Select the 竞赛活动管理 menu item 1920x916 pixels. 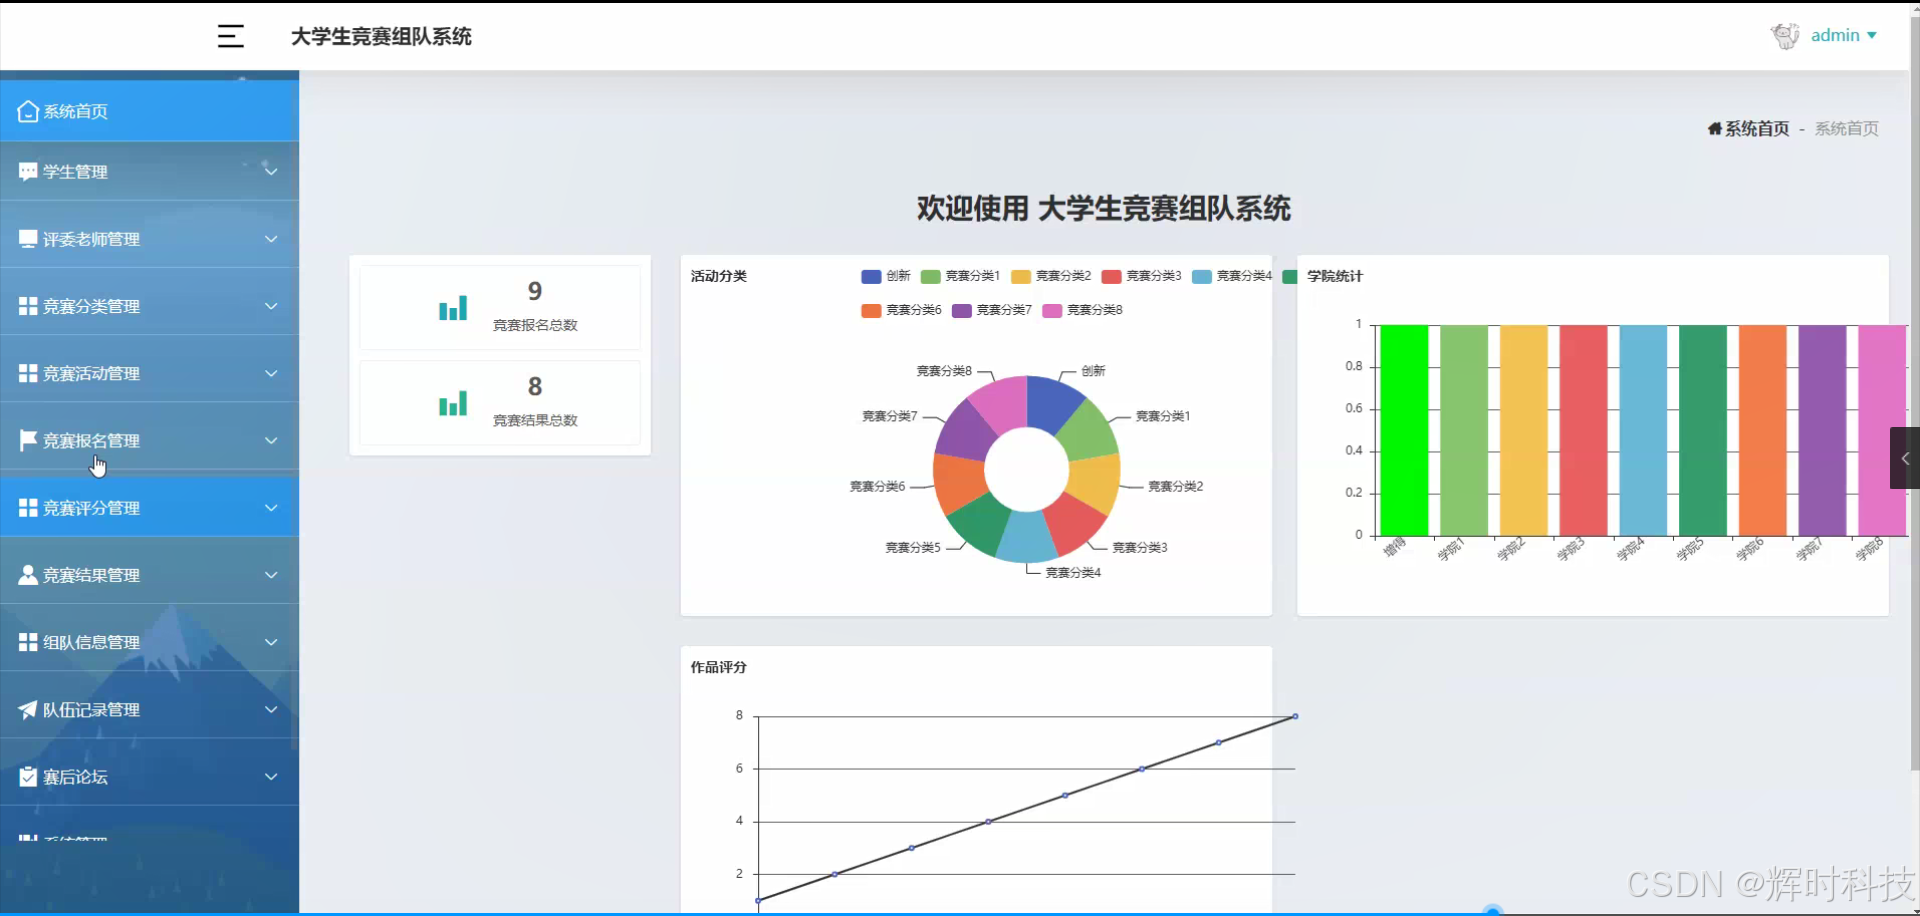coord(149,373)
